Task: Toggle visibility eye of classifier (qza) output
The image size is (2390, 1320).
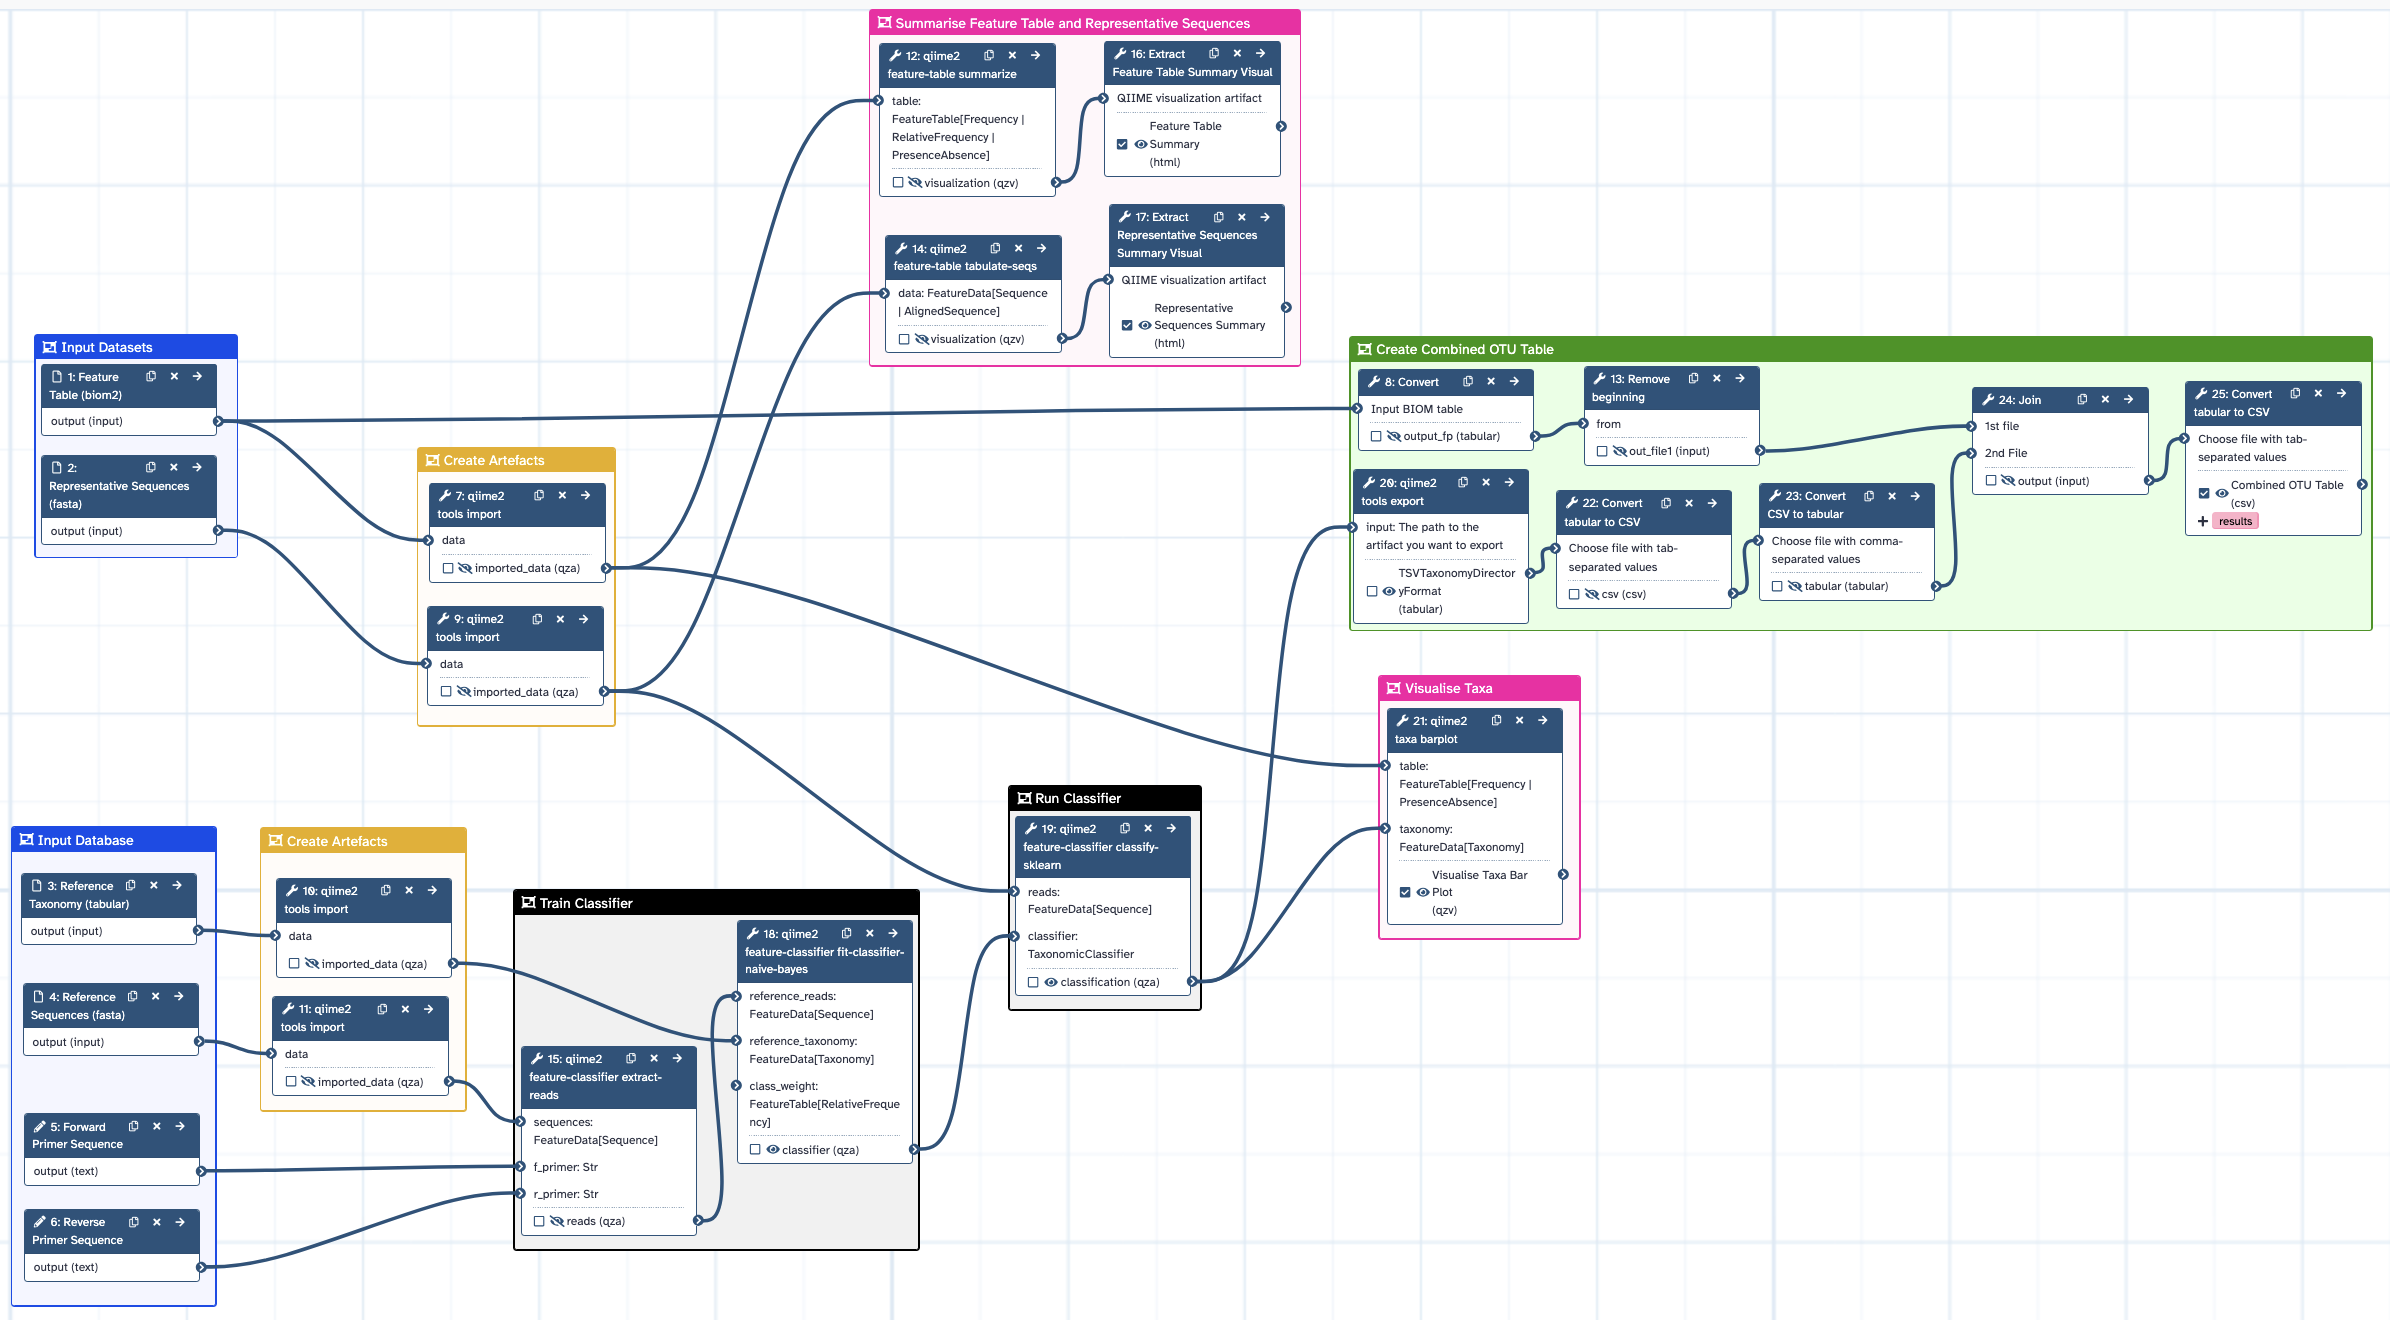Action: tap(773, 1150)
